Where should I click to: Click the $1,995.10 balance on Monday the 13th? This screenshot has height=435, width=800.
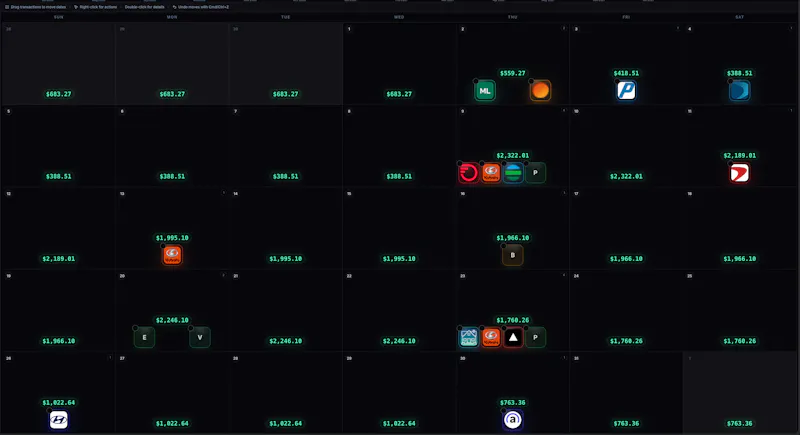point(172,238)
